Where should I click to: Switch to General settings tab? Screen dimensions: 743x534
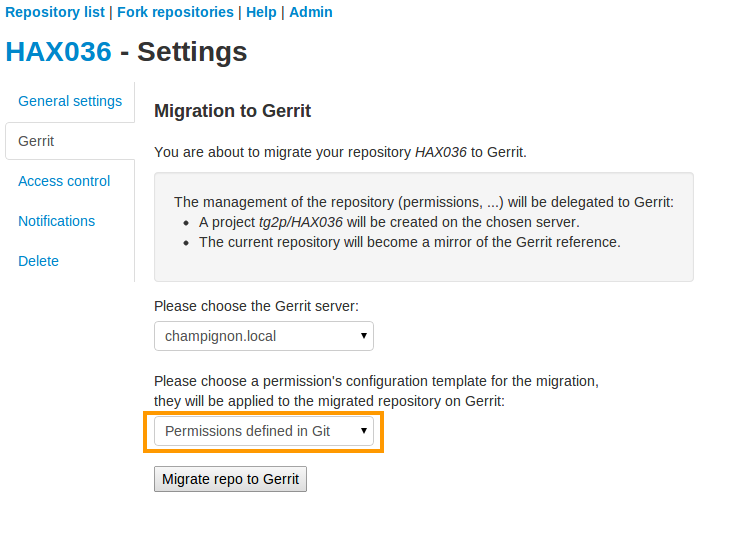pos(70,101)
